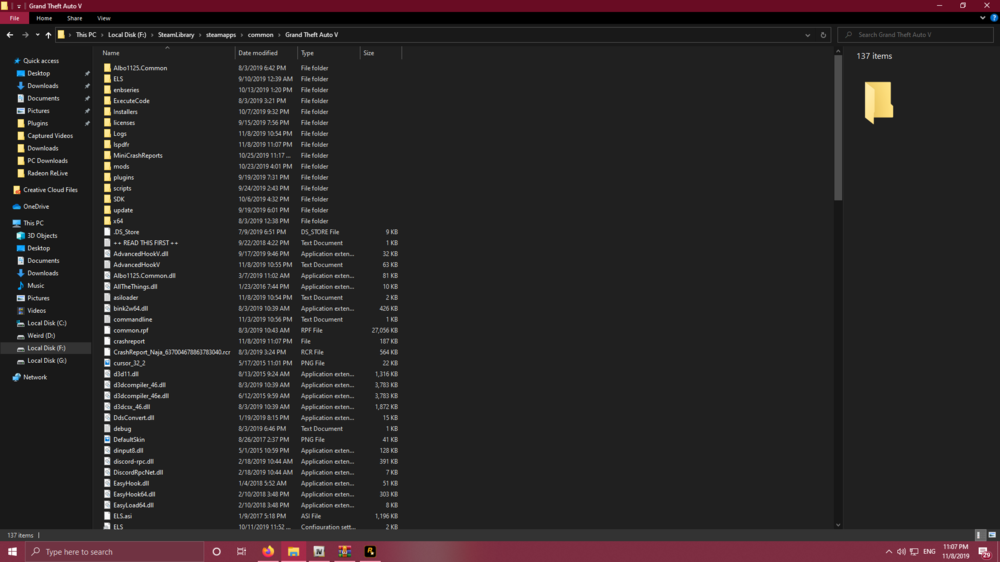Image resolution: width=1000 pixels, height=562 pixels.
Task: Open Creative Cloud Files in sidebar
Action: point(50,190)
